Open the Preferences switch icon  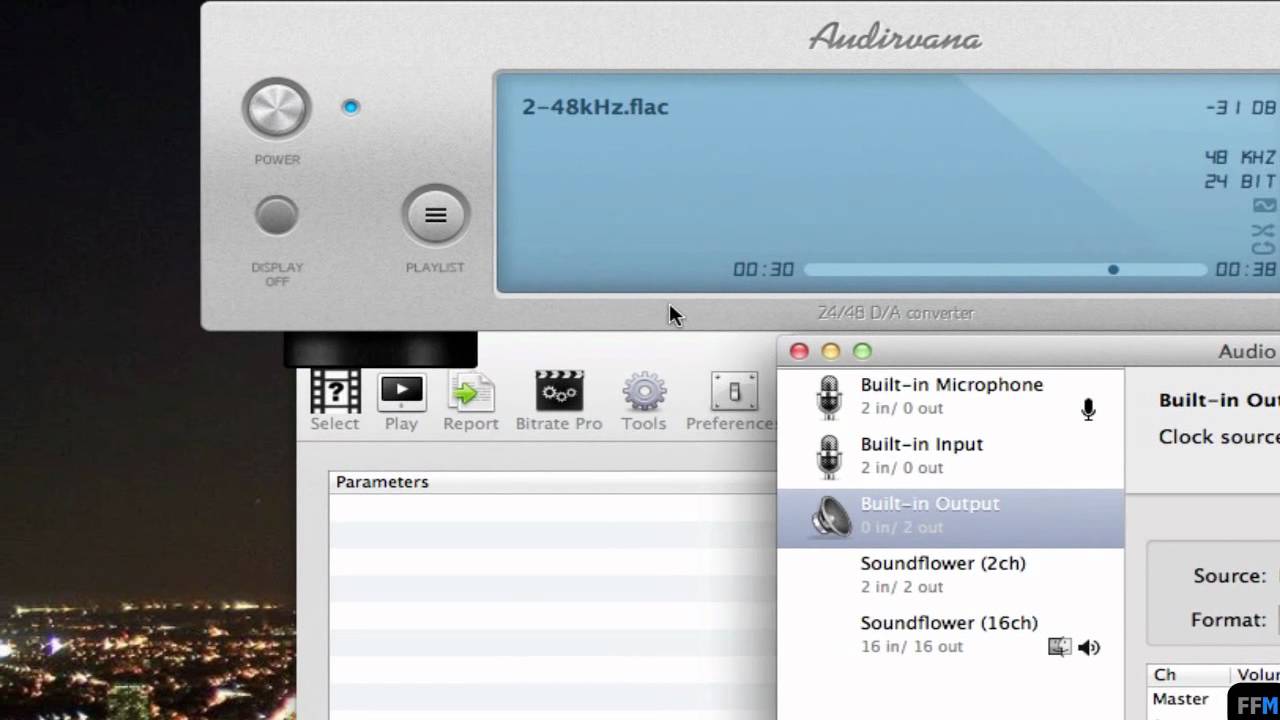tap(734, 391)
